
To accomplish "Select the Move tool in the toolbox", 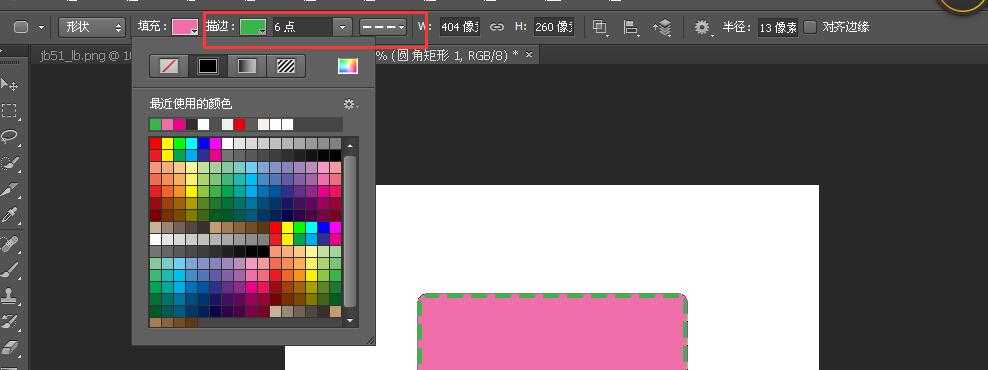I will [x=9, y=84].
